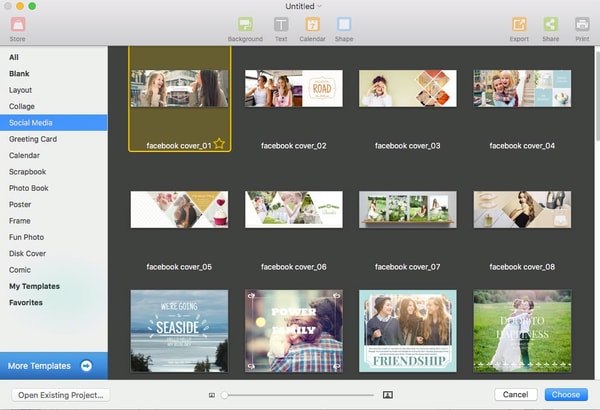Image resolution: width=600 pixels, height=410 pixels.
Task: Select the Shape tool icon
Action: pos(344,25)
